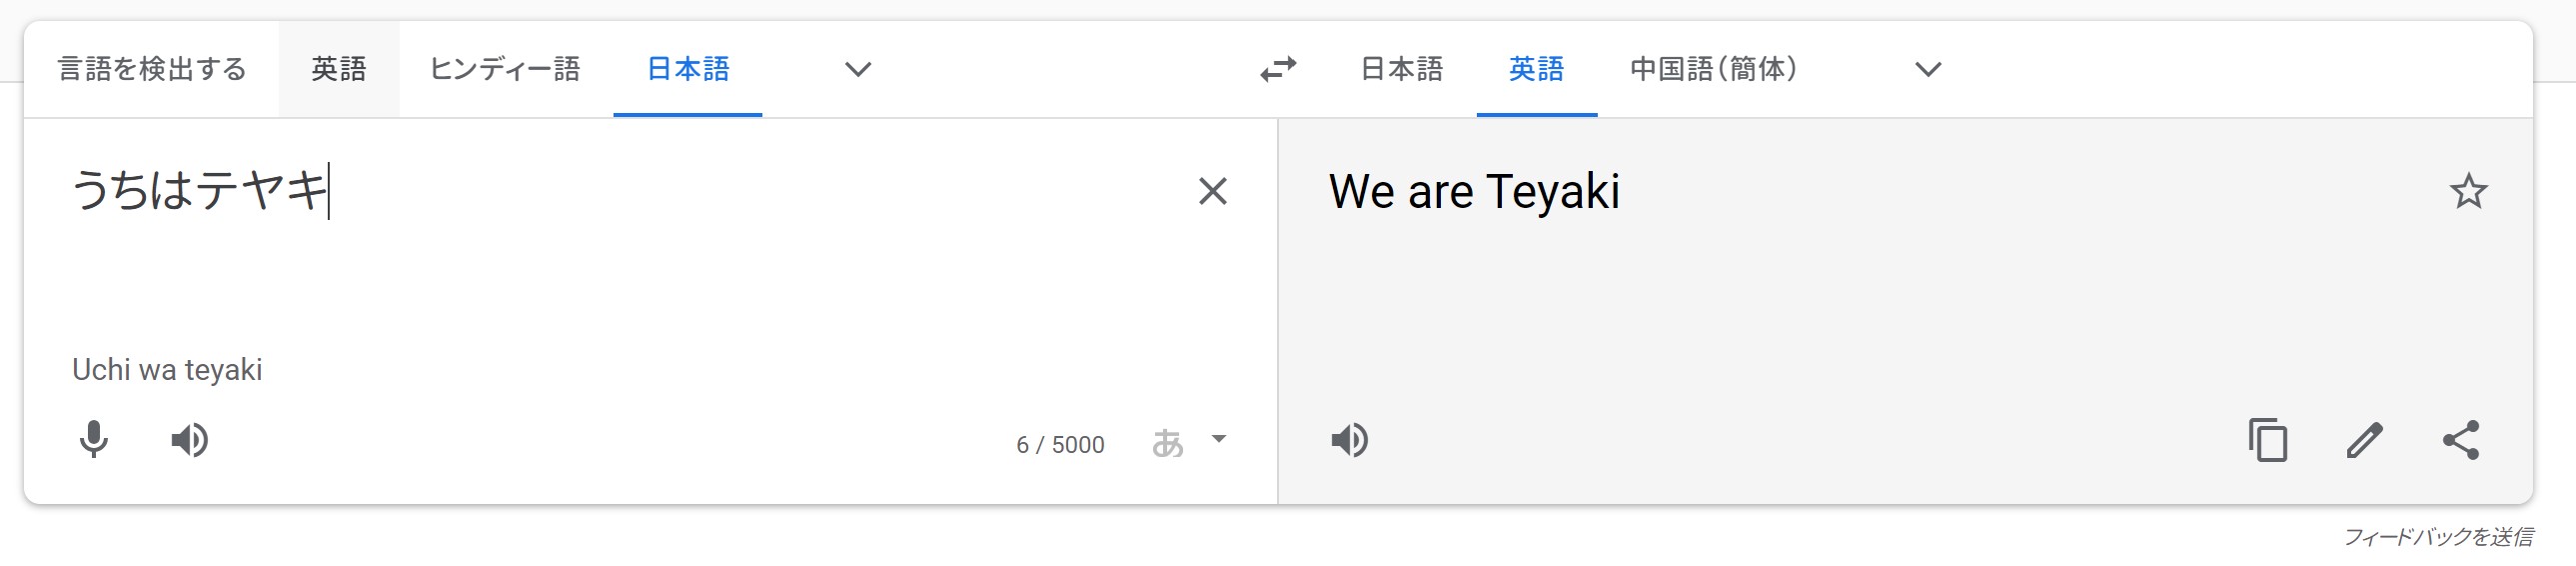Image resolution: width=2576 pixels, height=566 pixels.
Task: Choose ヒンディー語 as source language
Action: click(x=505, y=69)
